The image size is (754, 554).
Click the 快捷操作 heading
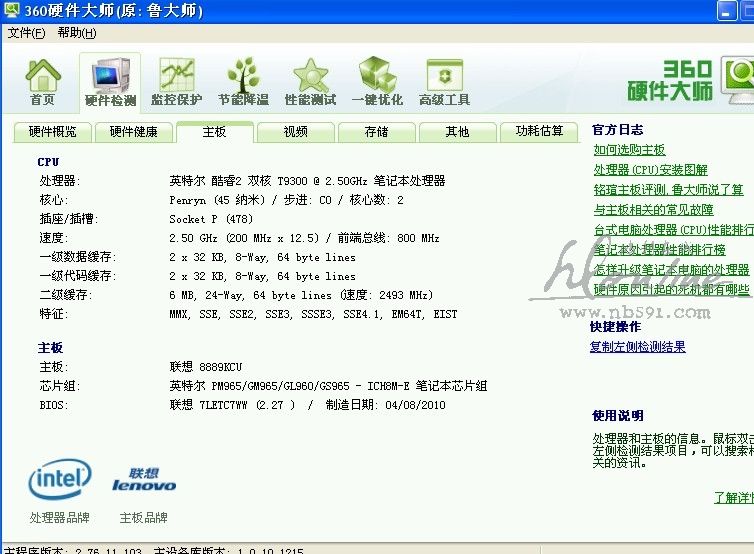[x=616, y=327]
